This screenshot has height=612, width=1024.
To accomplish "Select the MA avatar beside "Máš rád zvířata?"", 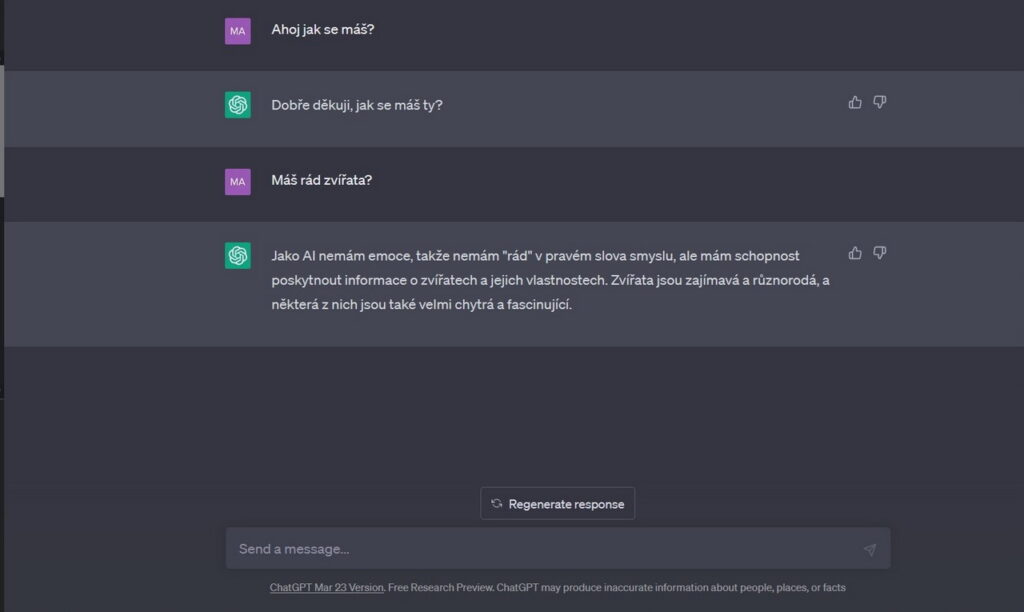I will [x=238, y=181].
